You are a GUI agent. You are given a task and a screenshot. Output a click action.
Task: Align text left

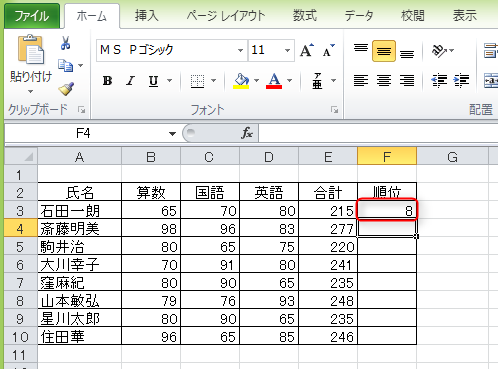(361, 81)
